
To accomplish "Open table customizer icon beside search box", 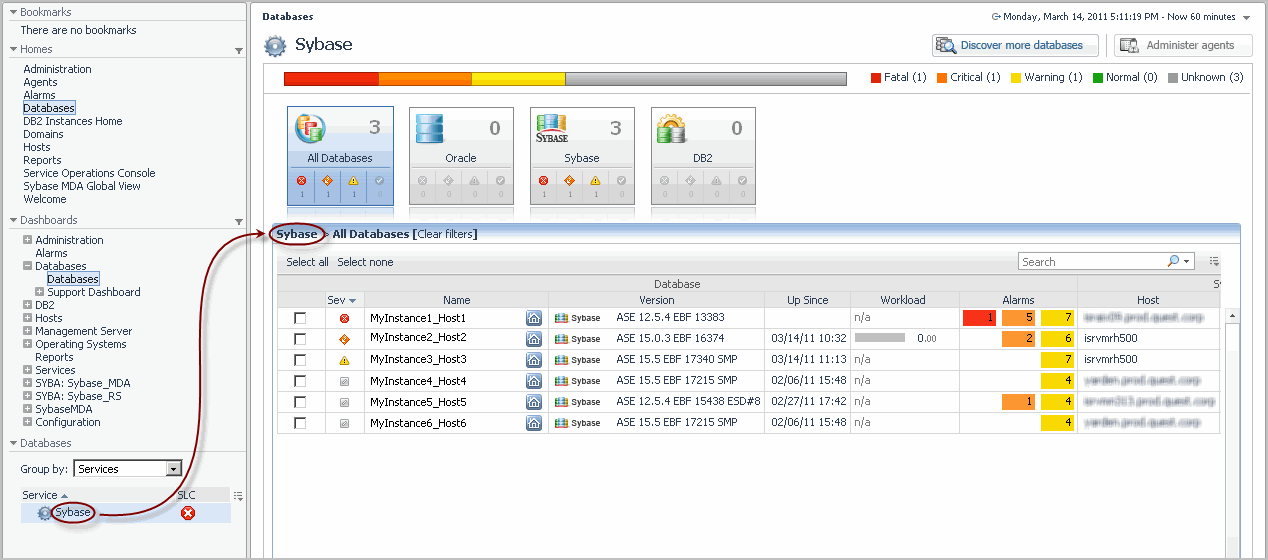I will 1214,262.
